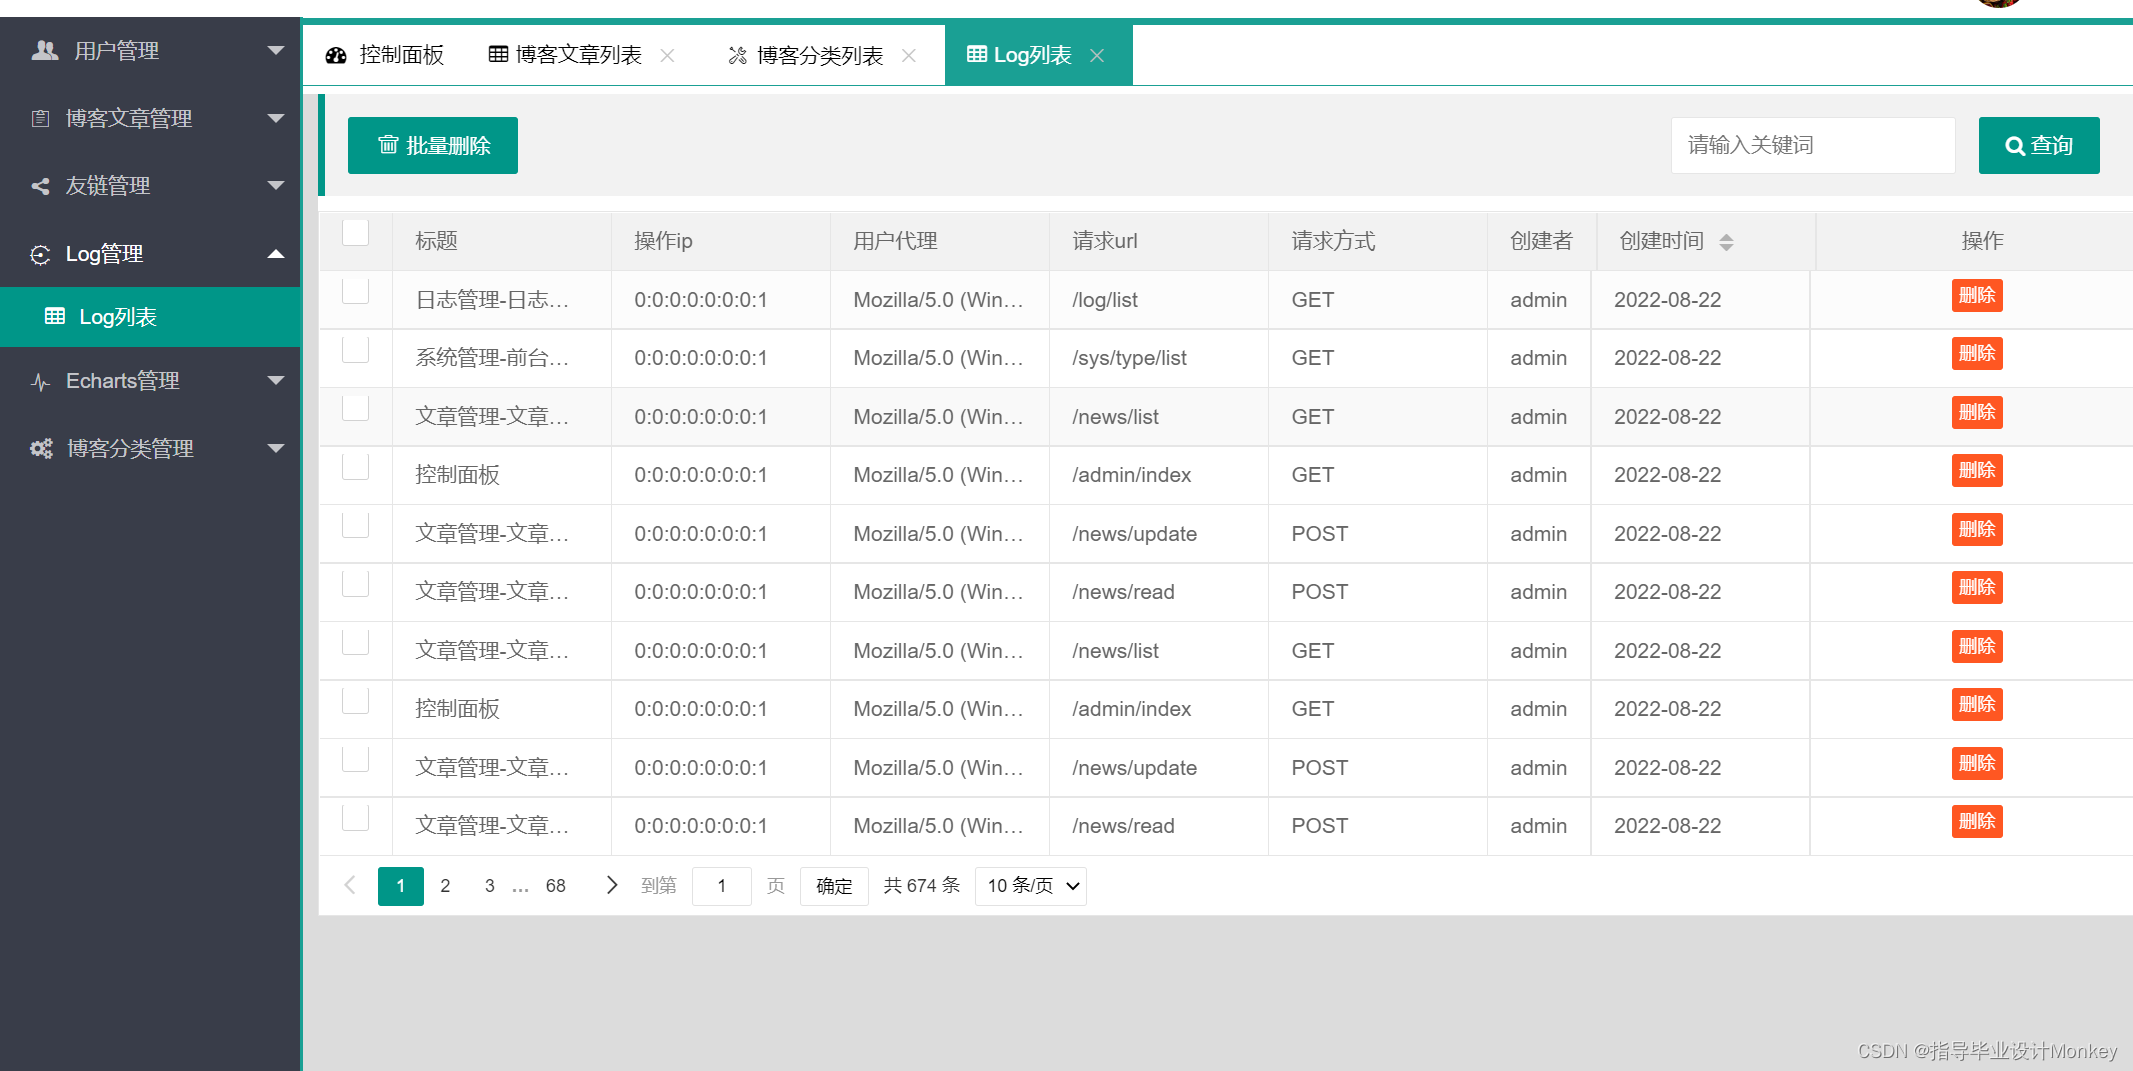Viewport: 2133px width, 1071px height.
Task: Tick checkbox for first /news/read row
Action: (x=356, y=583)
